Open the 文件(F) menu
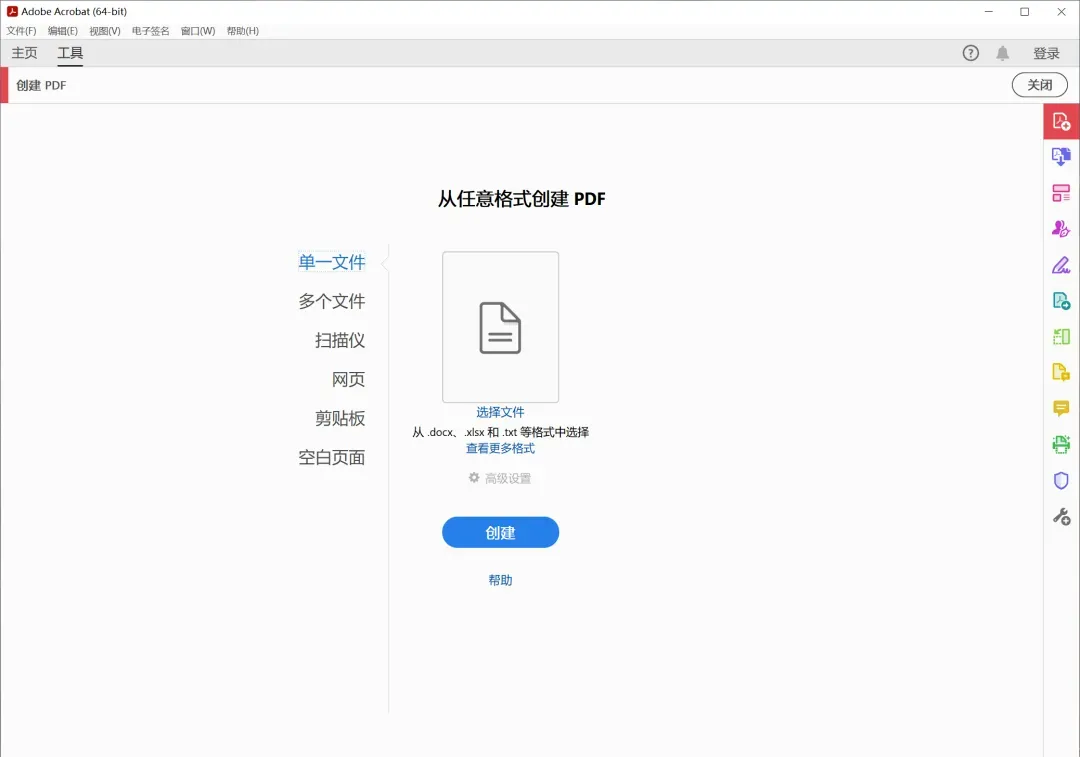 (x=21, y=31)
